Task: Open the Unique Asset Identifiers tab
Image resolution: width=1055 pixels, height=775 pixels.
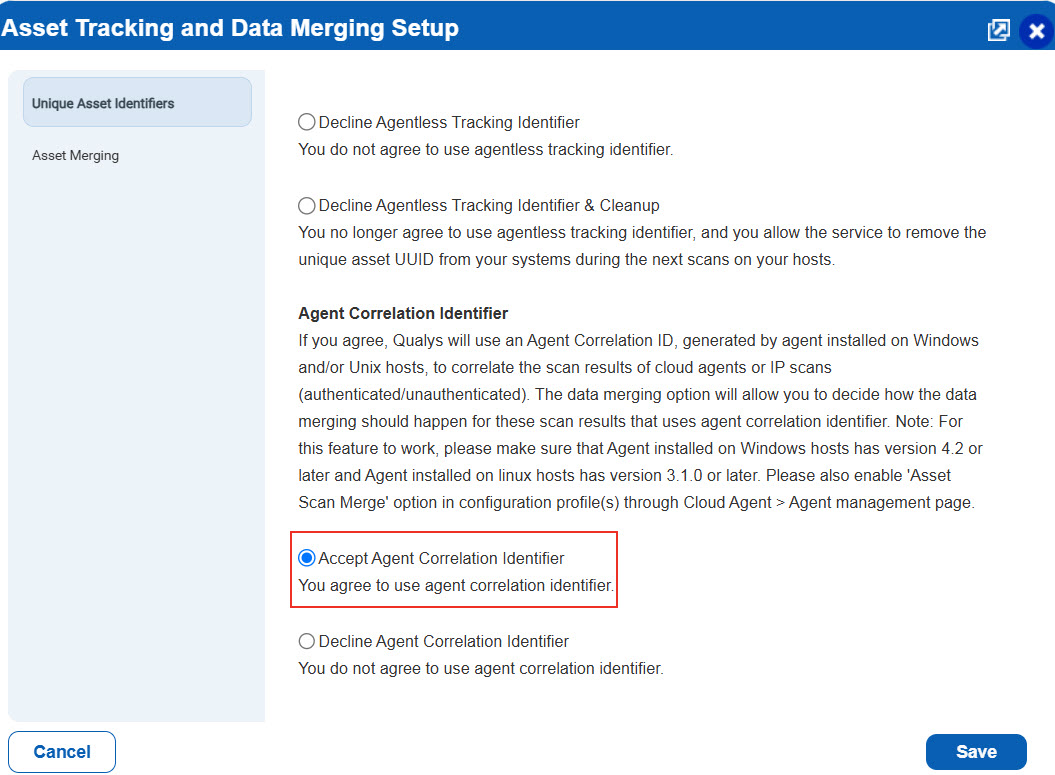Action: click(137, 103)
